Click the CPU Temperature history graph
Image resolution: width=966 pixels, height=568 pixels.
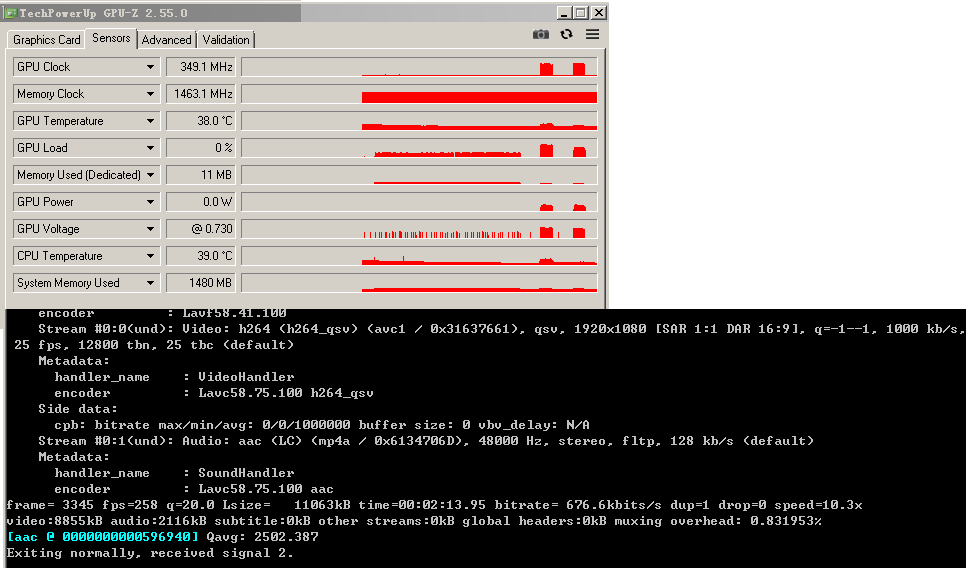[x=419, y=256]
